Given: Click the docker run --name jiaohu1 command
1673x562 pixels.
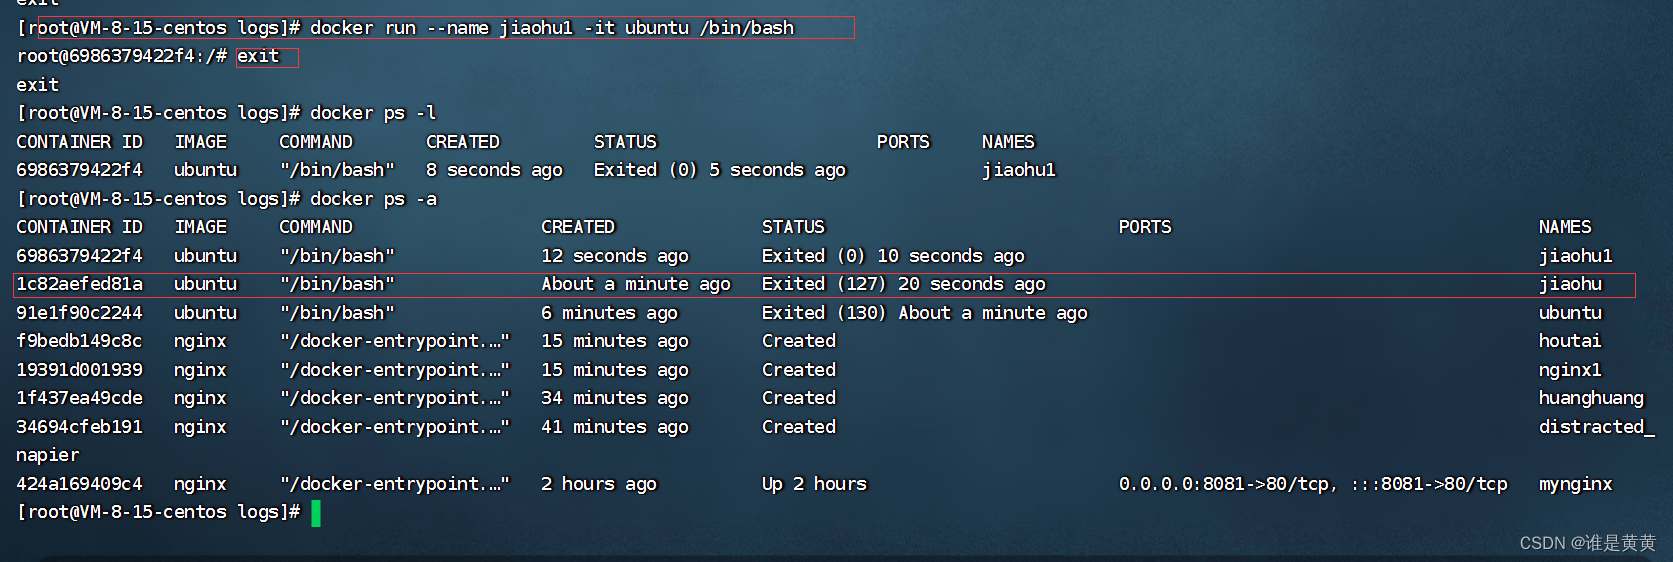Looking at the screenshot, I should point(552,28).
